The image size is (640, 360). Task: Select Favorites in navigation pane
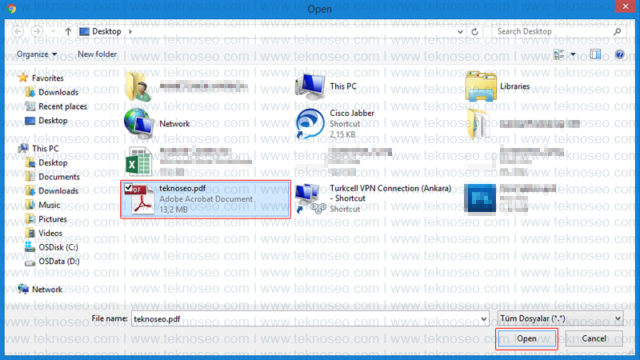(x=47, y=78)
